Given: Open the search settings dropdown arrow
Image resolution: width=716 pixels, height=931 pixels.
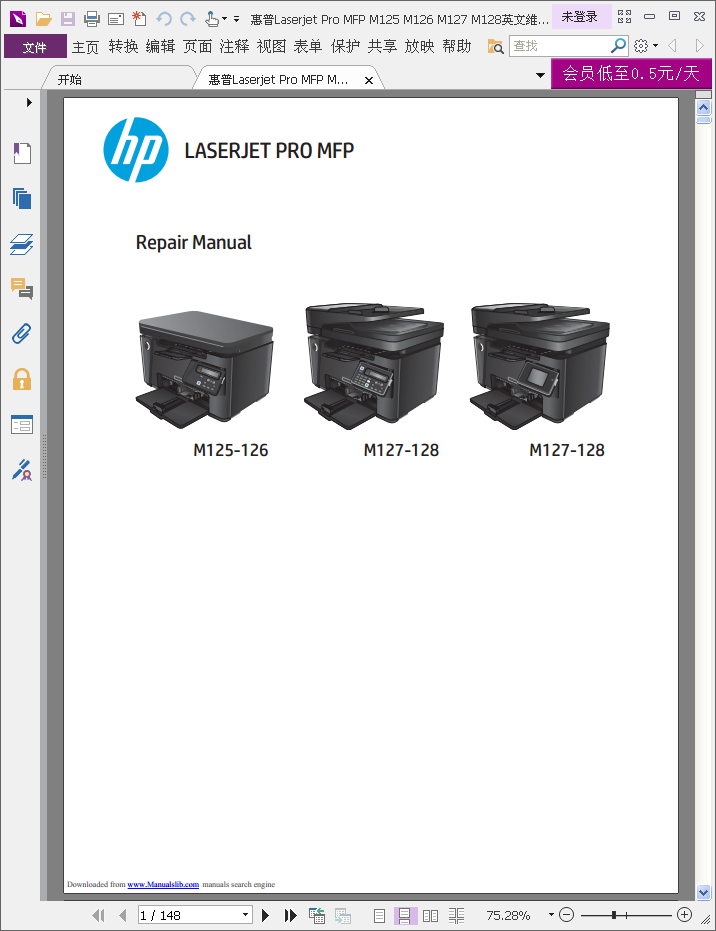Looking at the screenshot, I should coord(655,45).
